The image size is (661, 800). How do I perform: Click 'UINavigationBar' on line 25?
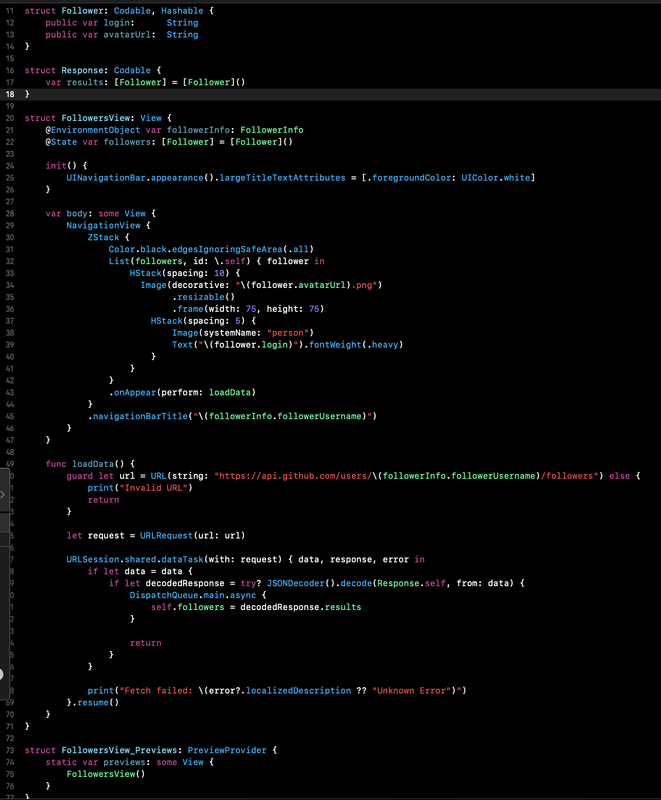click(x=106, y=178)
